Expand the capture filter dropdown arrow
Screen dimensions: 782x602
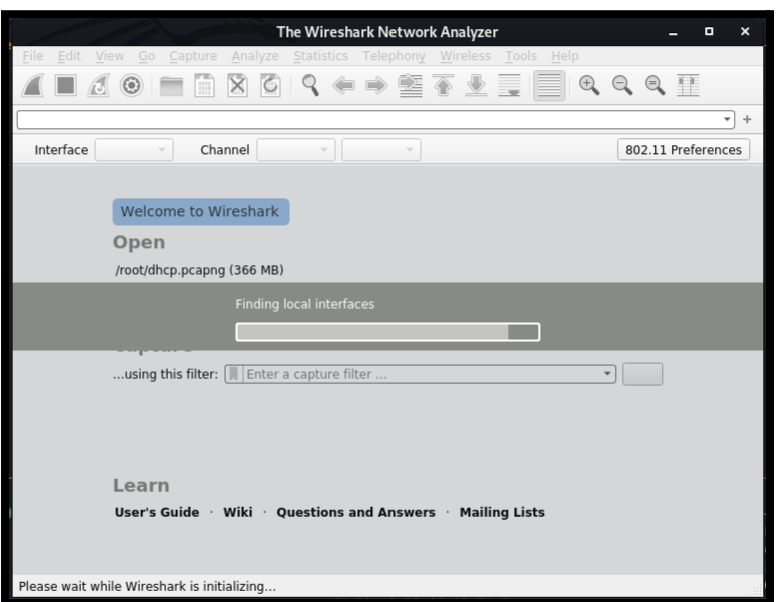point(607,374)
